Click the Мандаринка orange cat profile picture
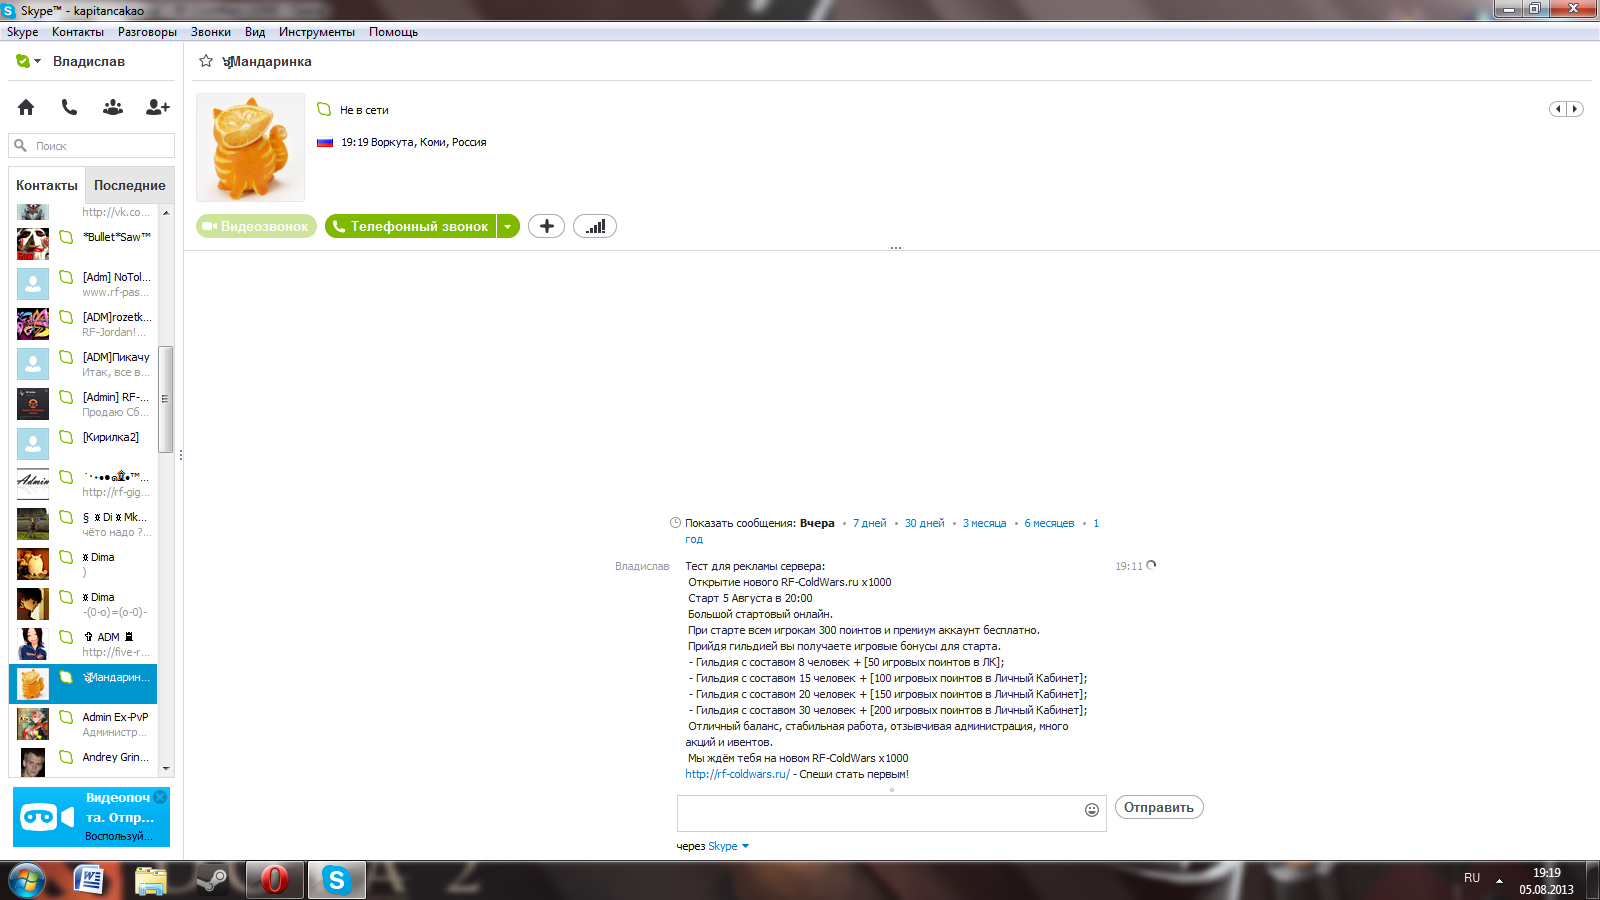 point(250,148)
